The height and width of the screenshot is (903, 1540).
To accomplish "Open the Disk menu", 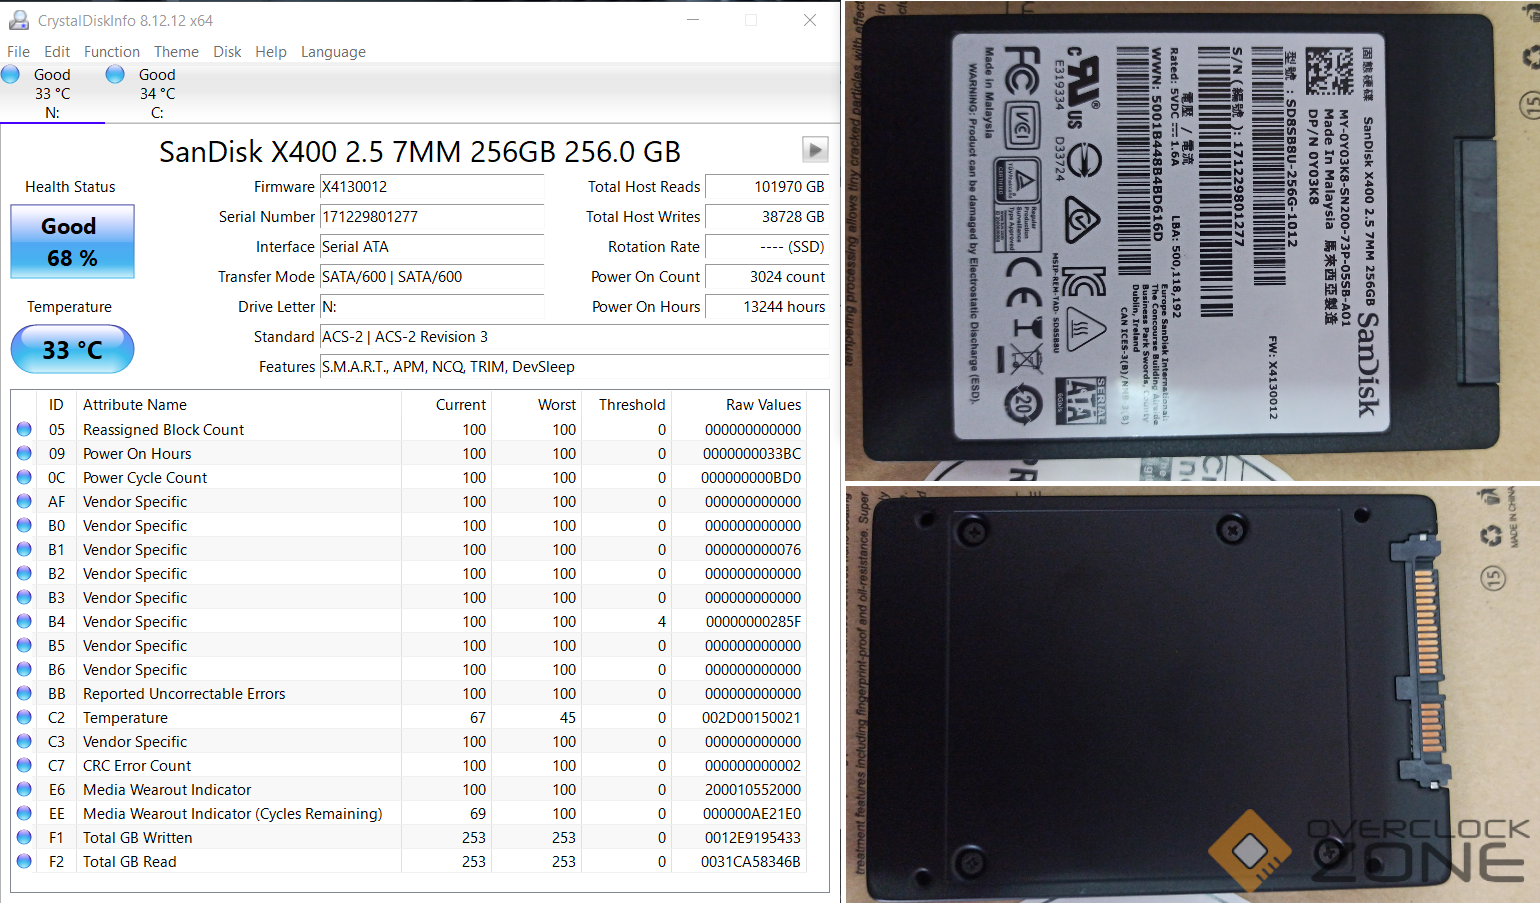I will pyautogui.click(x=227, y=52).
